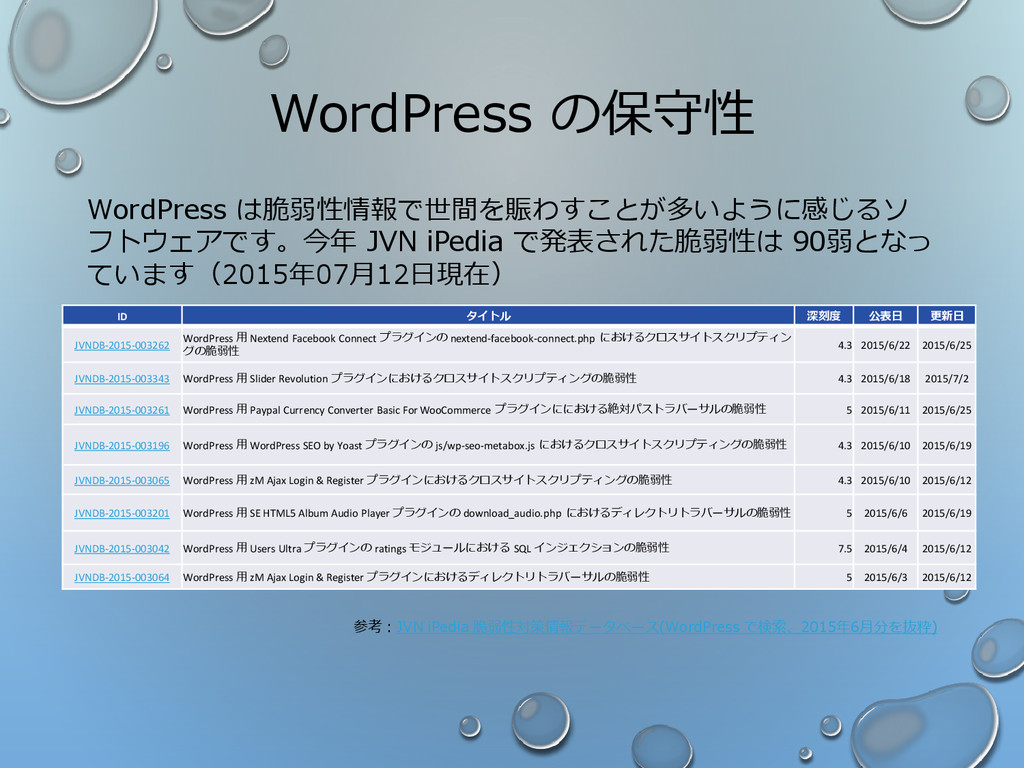The height and width of the screenshot is (768, 1024).
Task: Click the 公表日 column header
Action: click(885, 315)
